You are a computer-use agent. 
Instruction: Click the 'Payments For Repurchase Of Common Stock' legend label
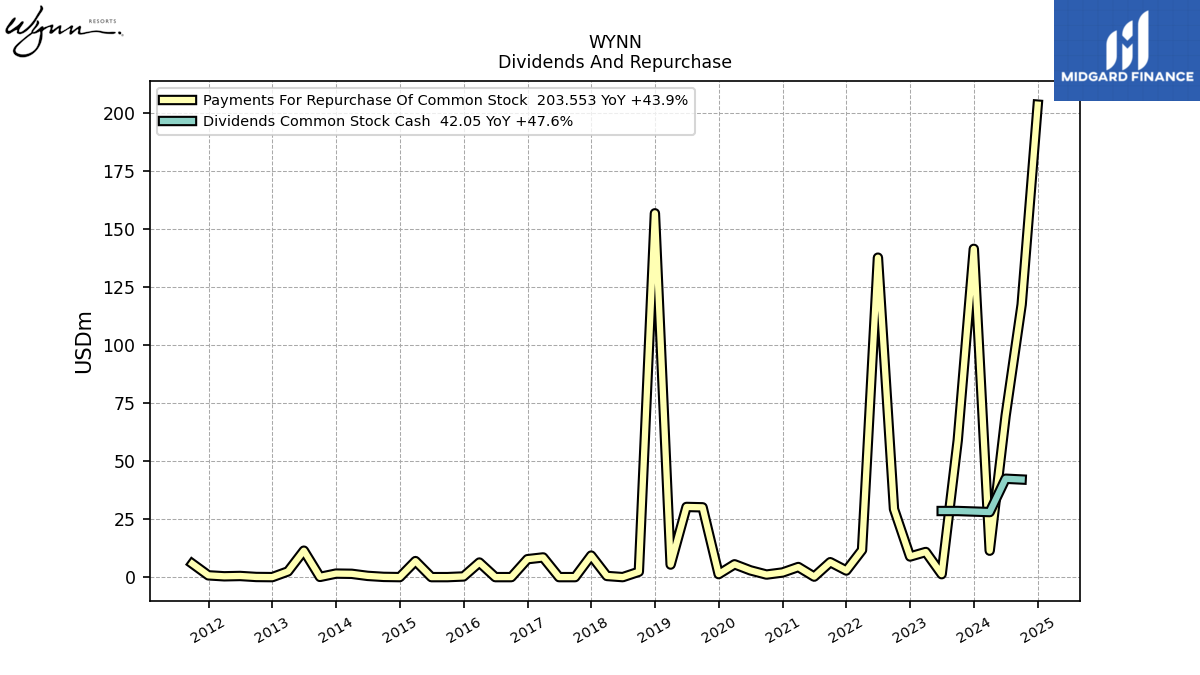pyautogui.click(x=365, y=100)
